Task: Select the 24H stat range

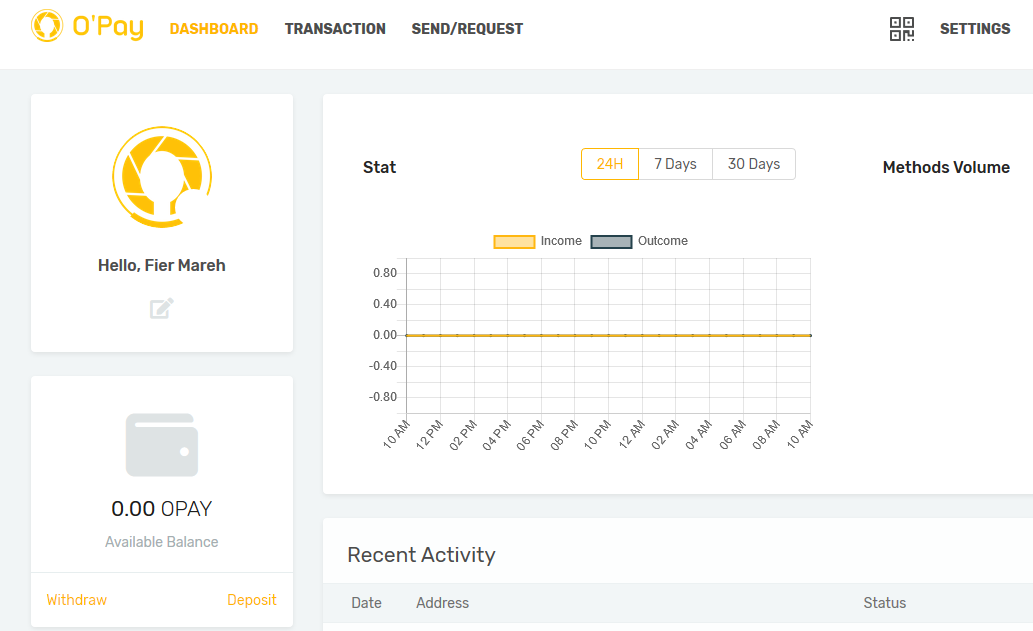Action: tap(610, 164)
